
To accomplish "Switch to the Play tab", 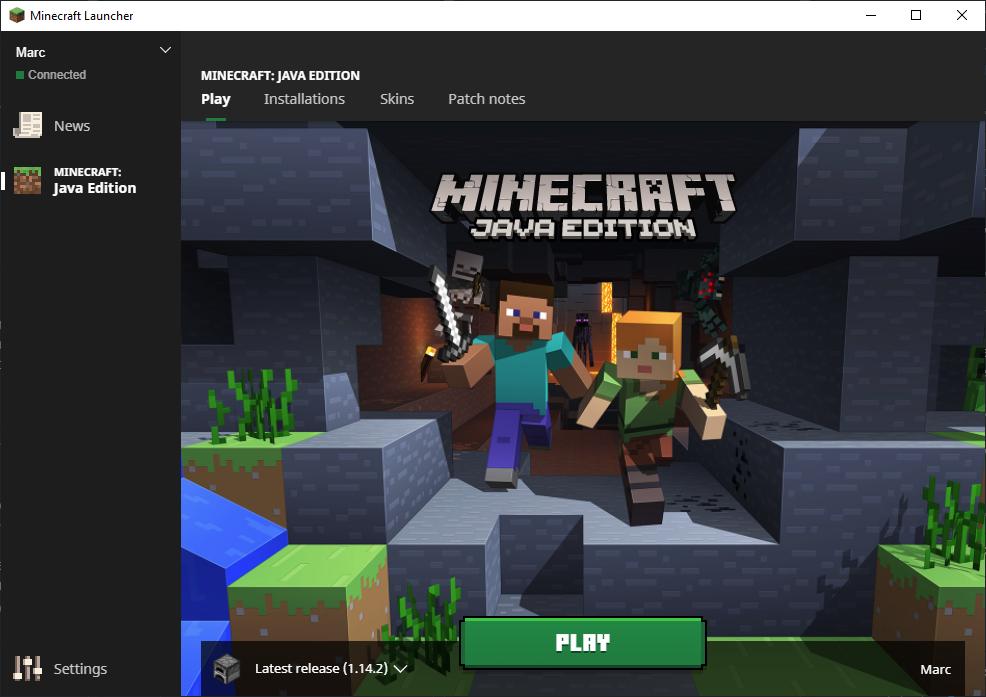I will [216, 99].
